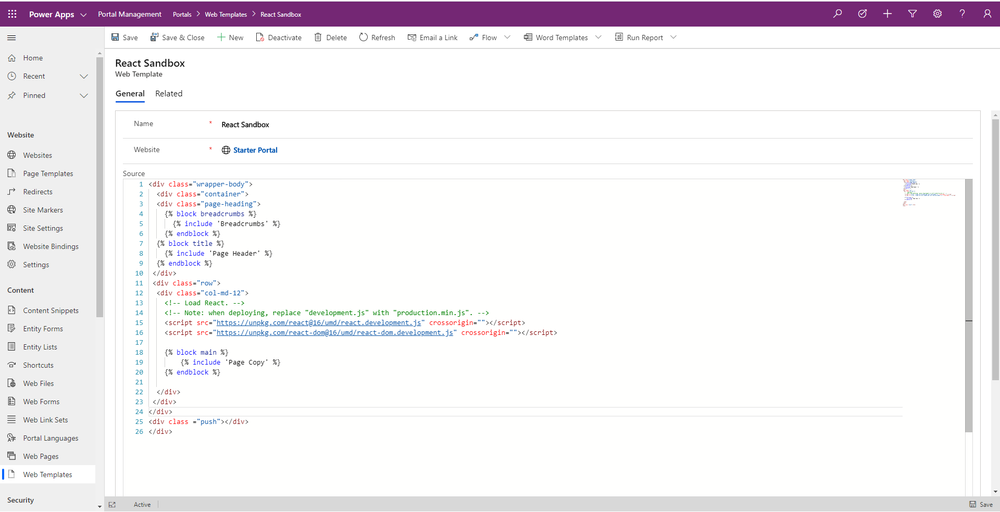This screenshot has width=1000, height=512.
Task: Switch to the Related tab
Action: tap(169, 94)
